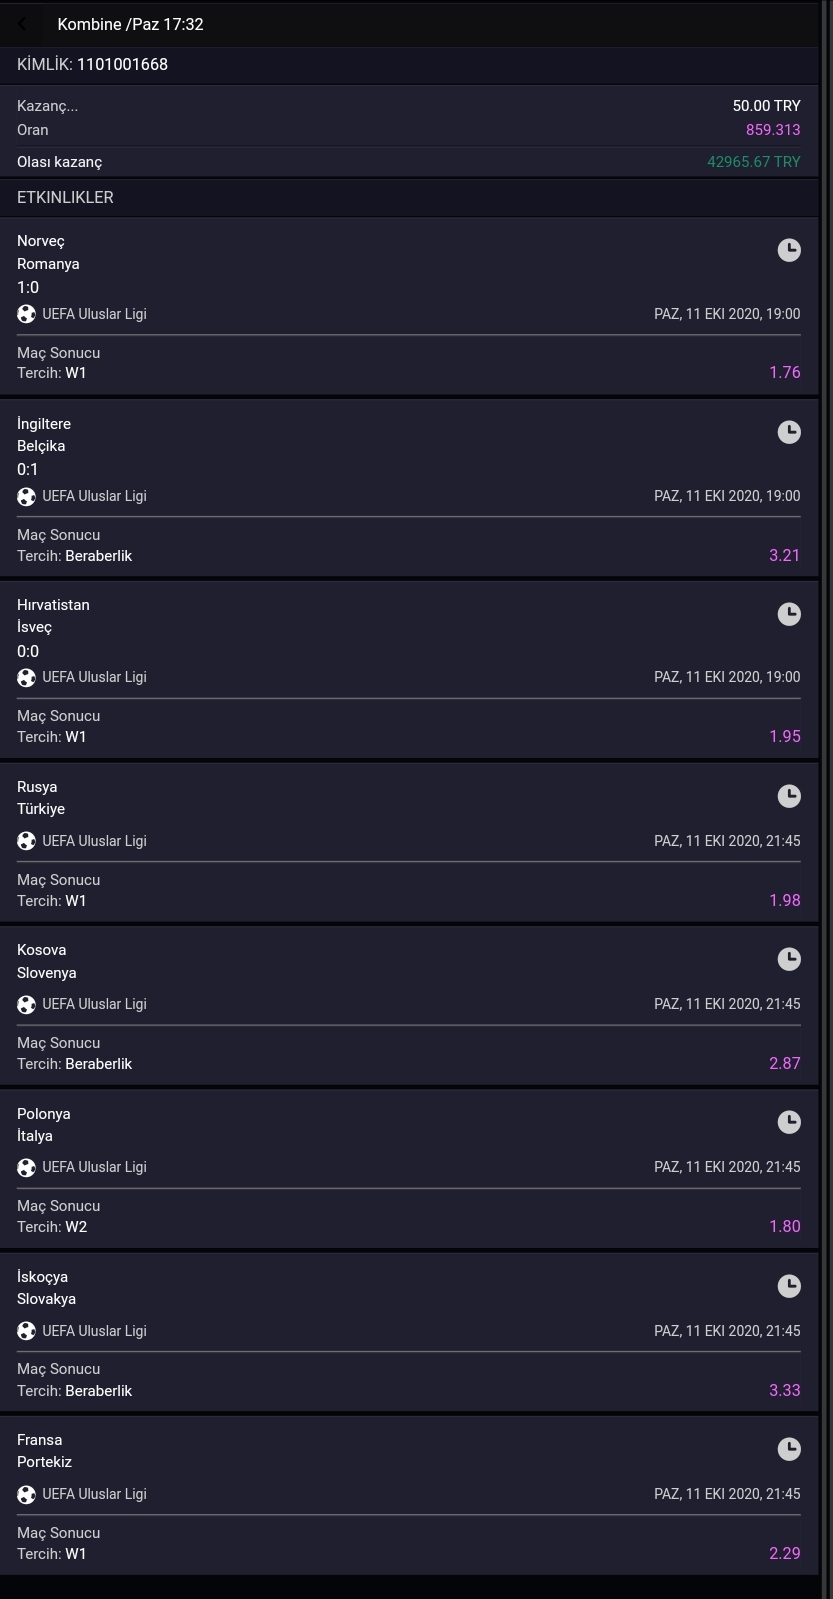Click the 2.29 odds on Fransa-Portekiz
The image size is (833, 1599).
pos(784,1553)
